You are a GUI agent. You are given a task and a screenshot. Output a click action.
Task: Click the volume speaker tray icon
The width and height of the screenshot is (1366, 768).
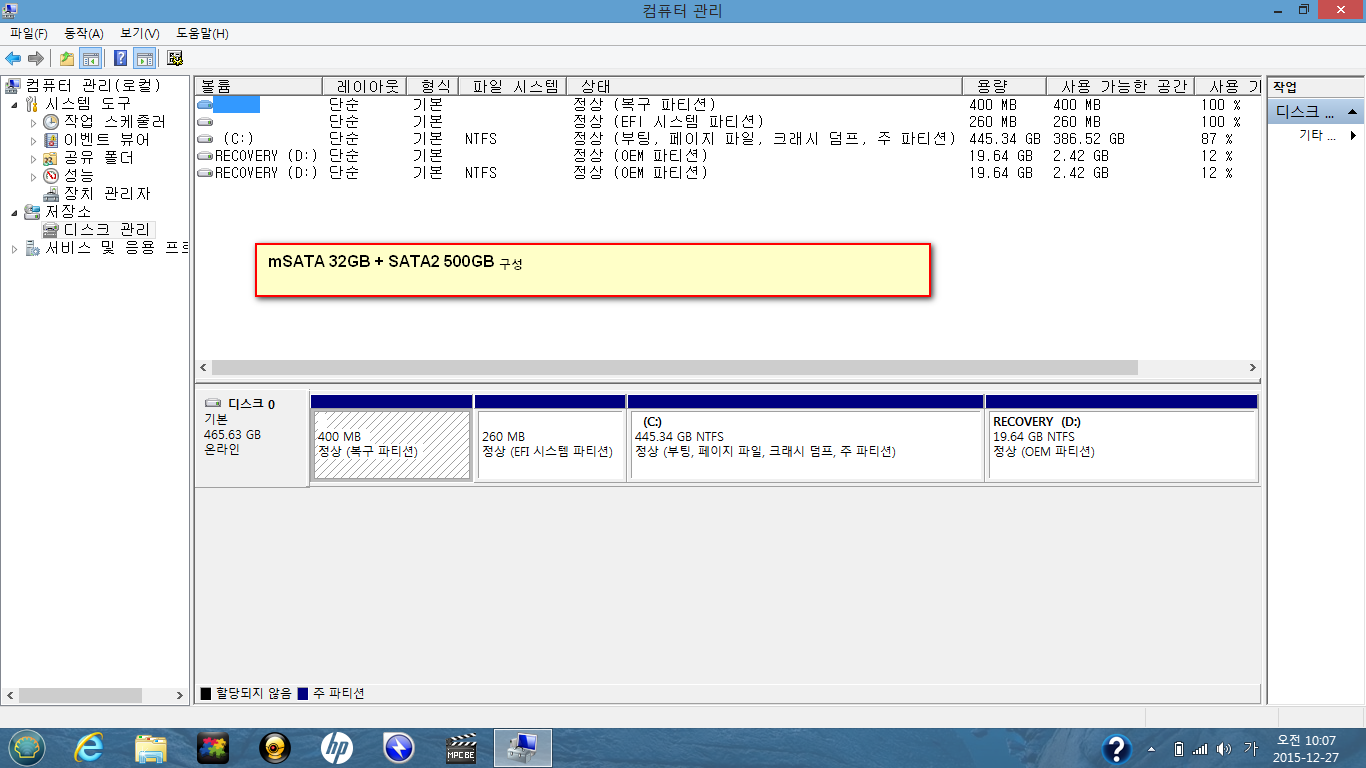click(1224, 749)
